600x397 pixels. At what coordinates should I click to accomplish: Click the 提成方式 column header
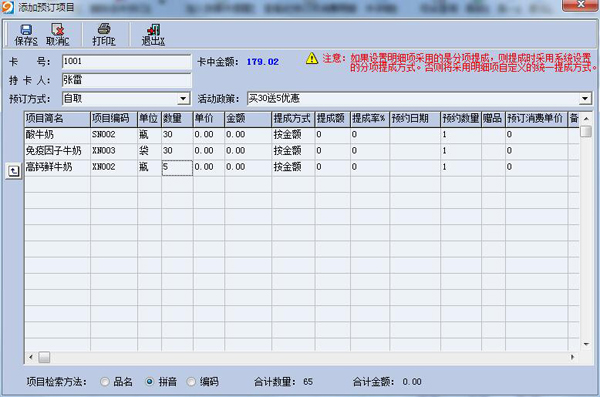click(293, 119)
